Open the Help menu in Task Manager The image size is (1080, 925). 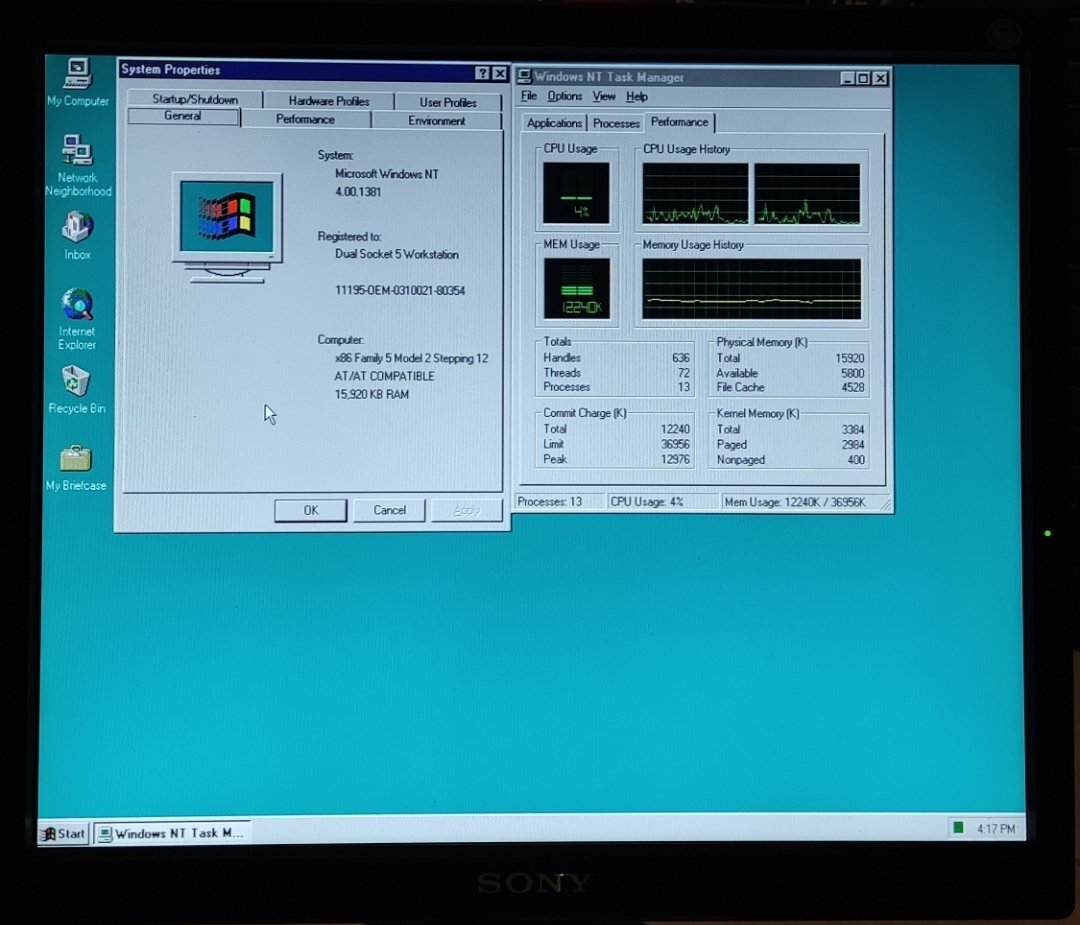636,96
